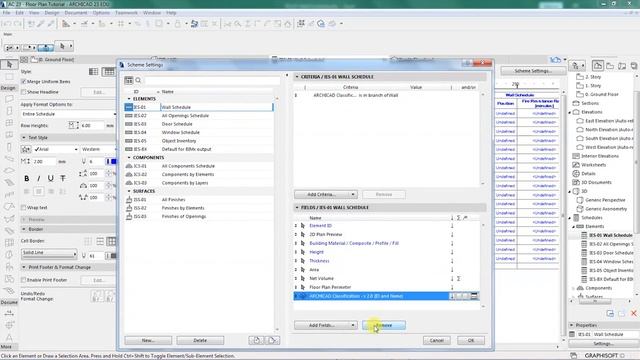This screenshot has width=640, height=360.
Task: Click the Row Heights value field
Action: click(92, 126)
